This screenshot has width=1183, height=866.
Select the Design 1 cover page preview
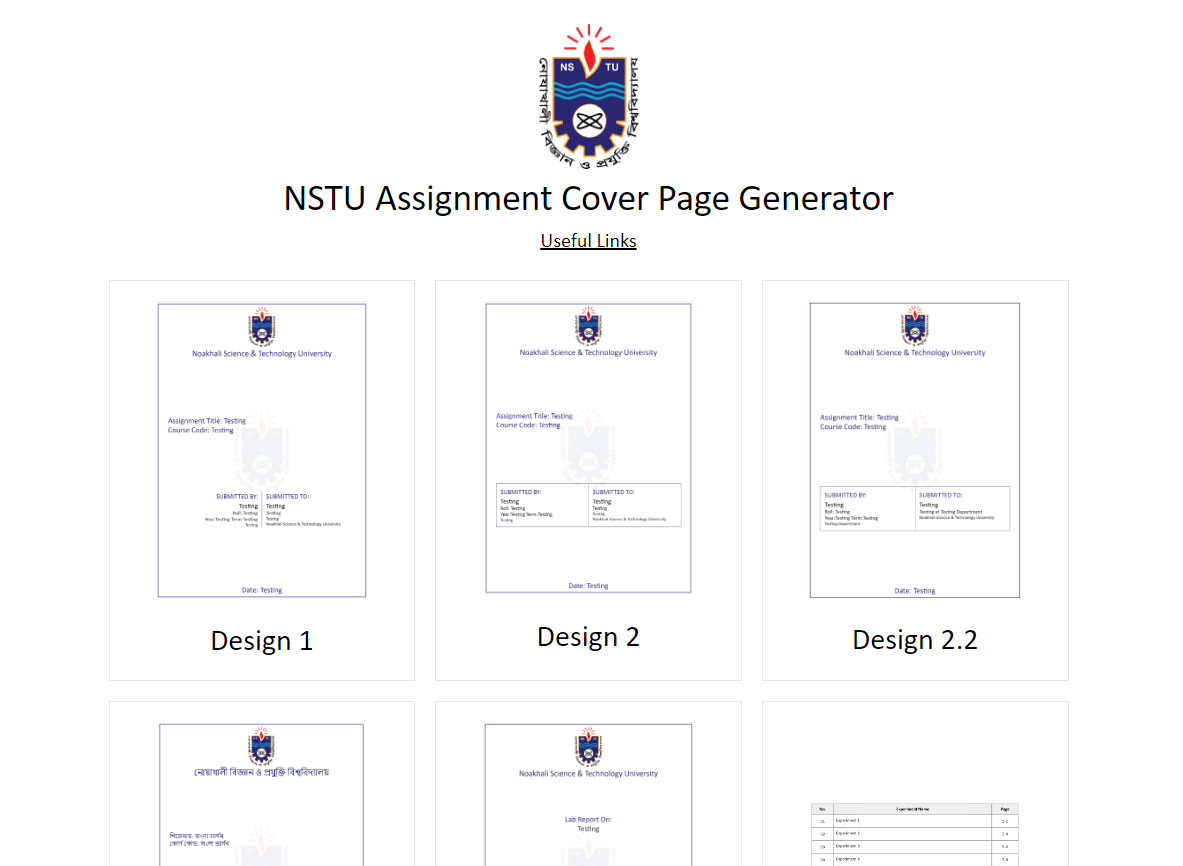262,450
